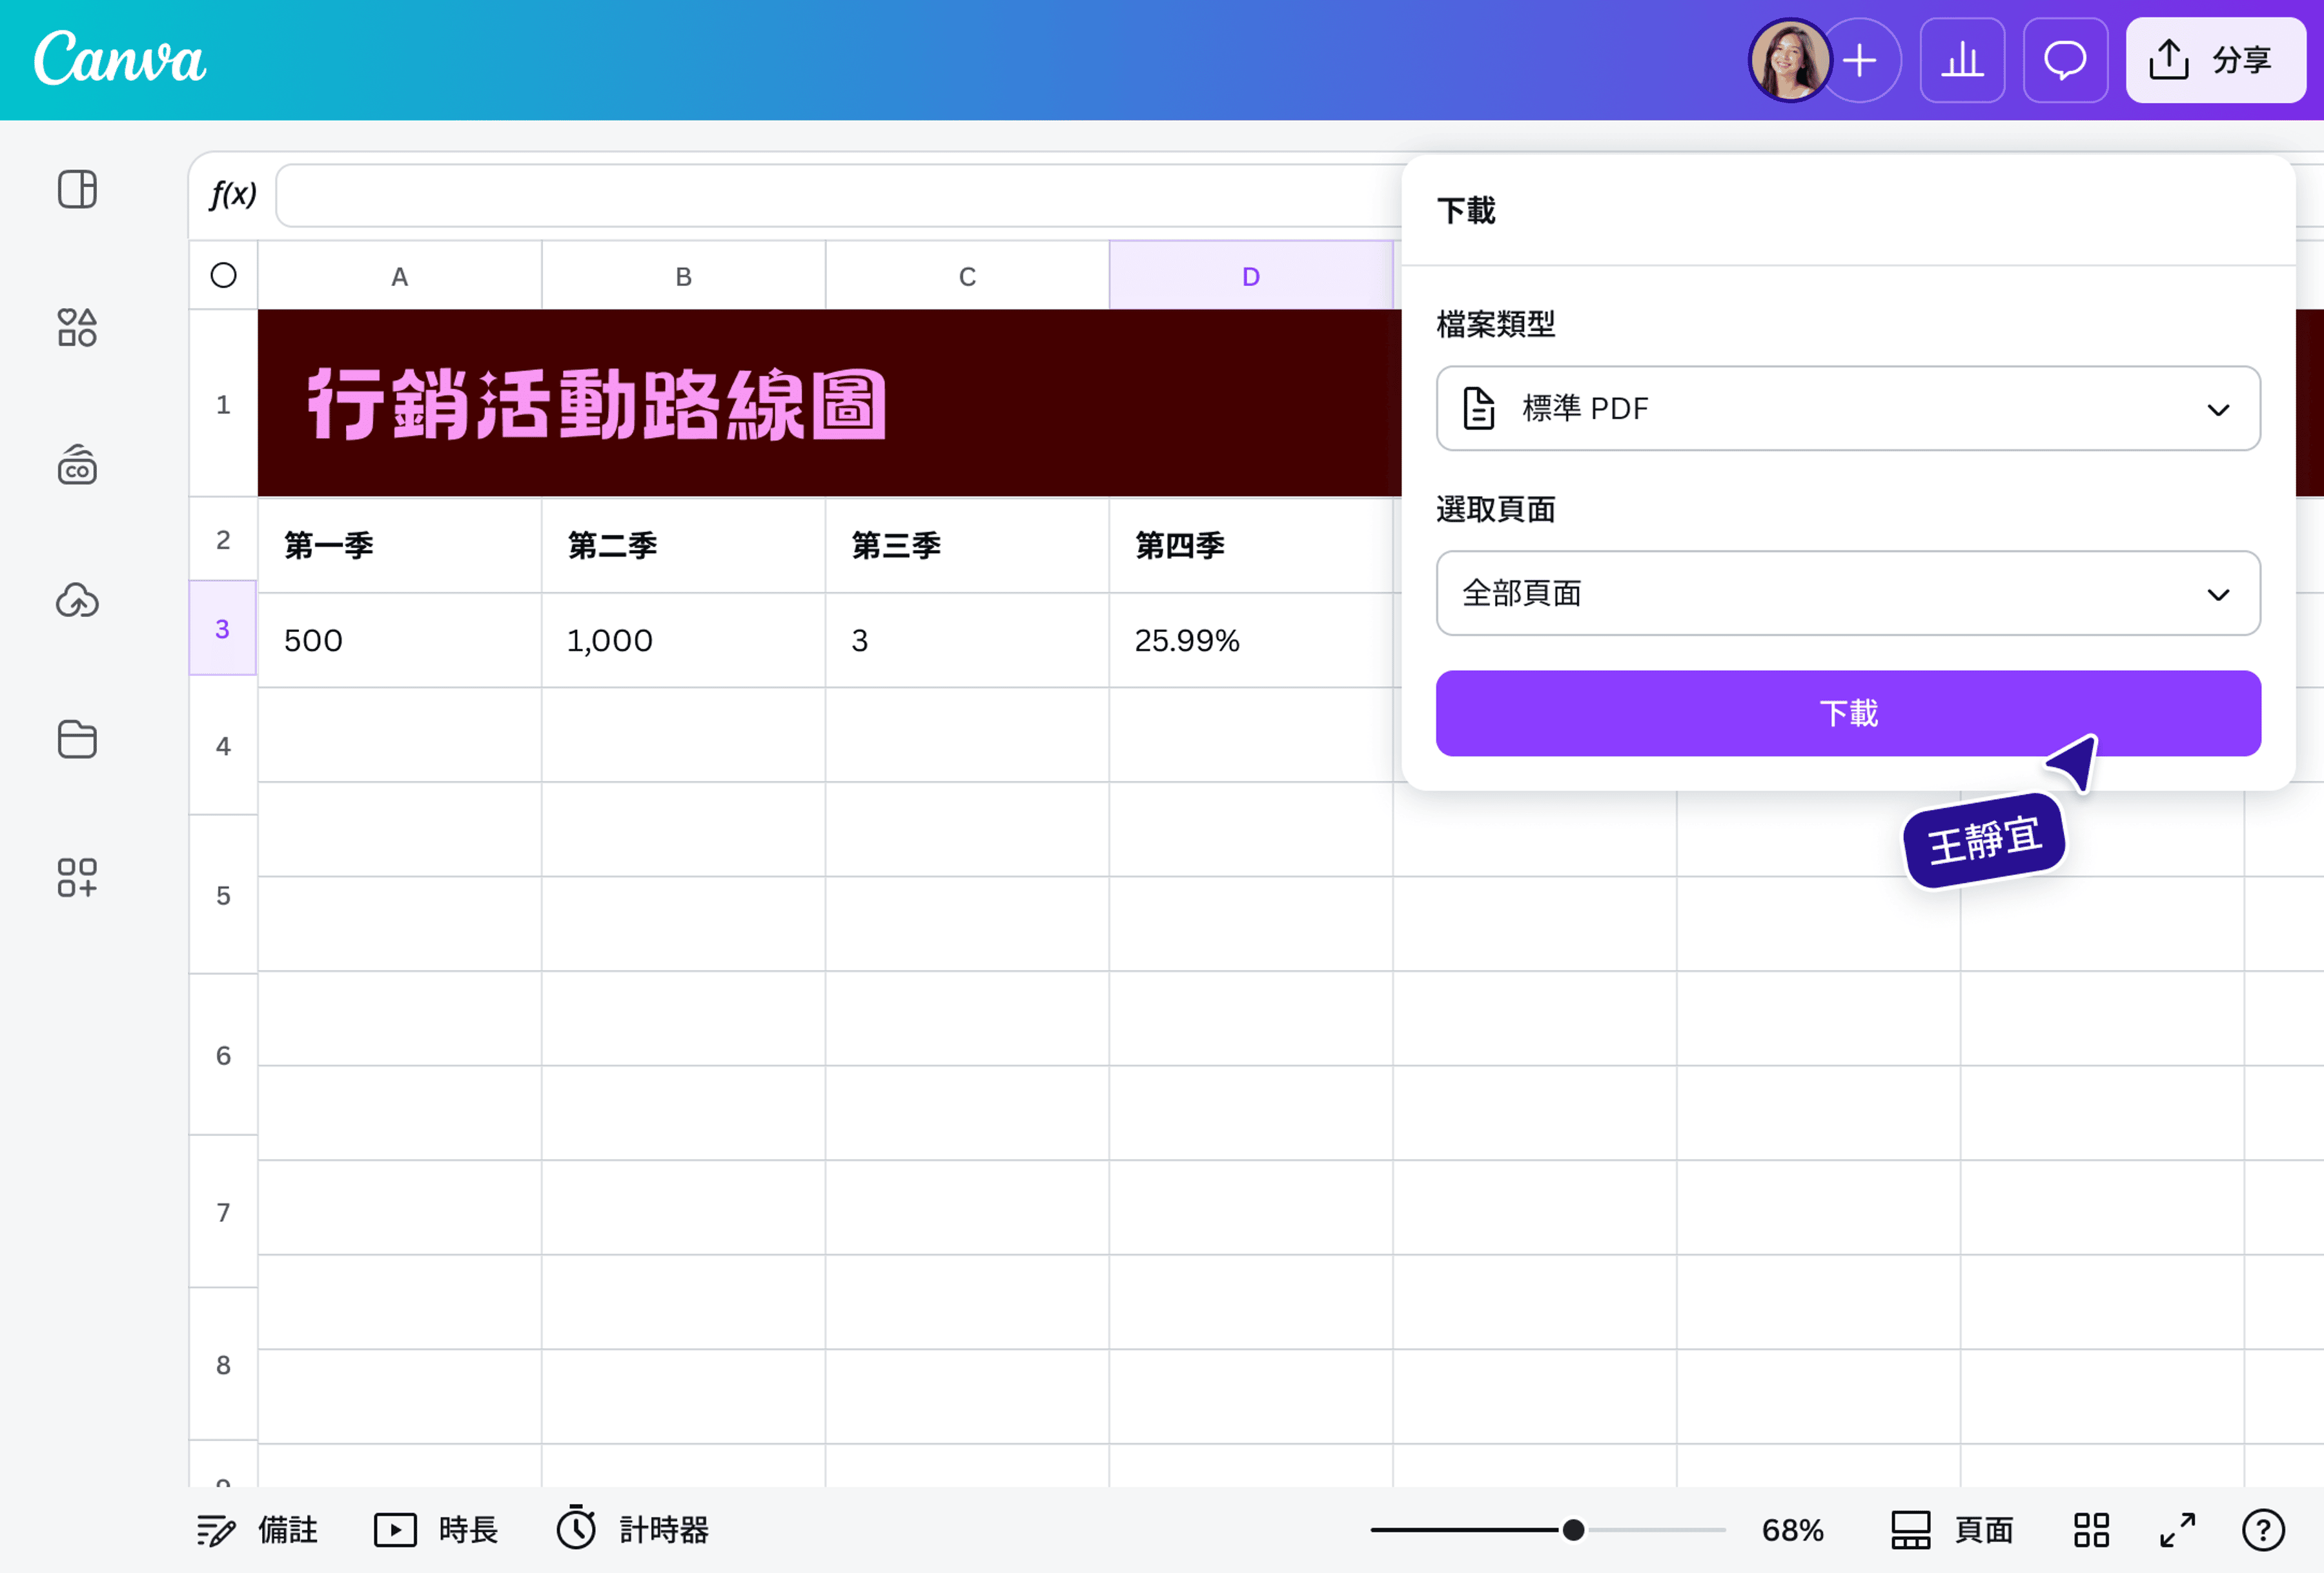Screen dimensions: 2324x1573
Task: Open the elements shapes sidebar icon
Action: [77, 327]
